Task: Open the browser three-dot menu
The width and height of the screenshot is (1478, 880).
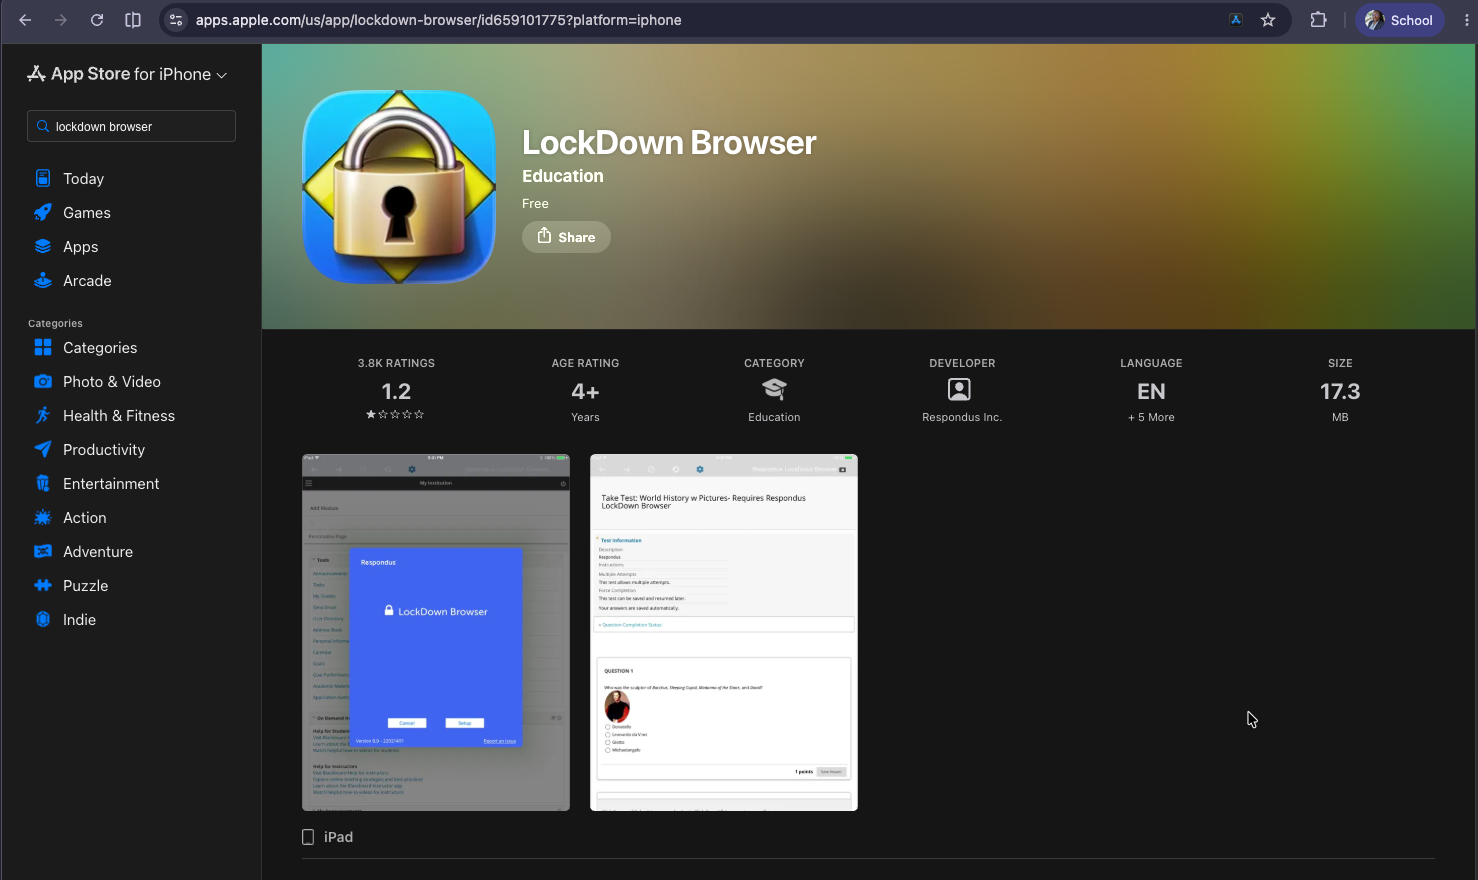Action: tap(1466, 20)
